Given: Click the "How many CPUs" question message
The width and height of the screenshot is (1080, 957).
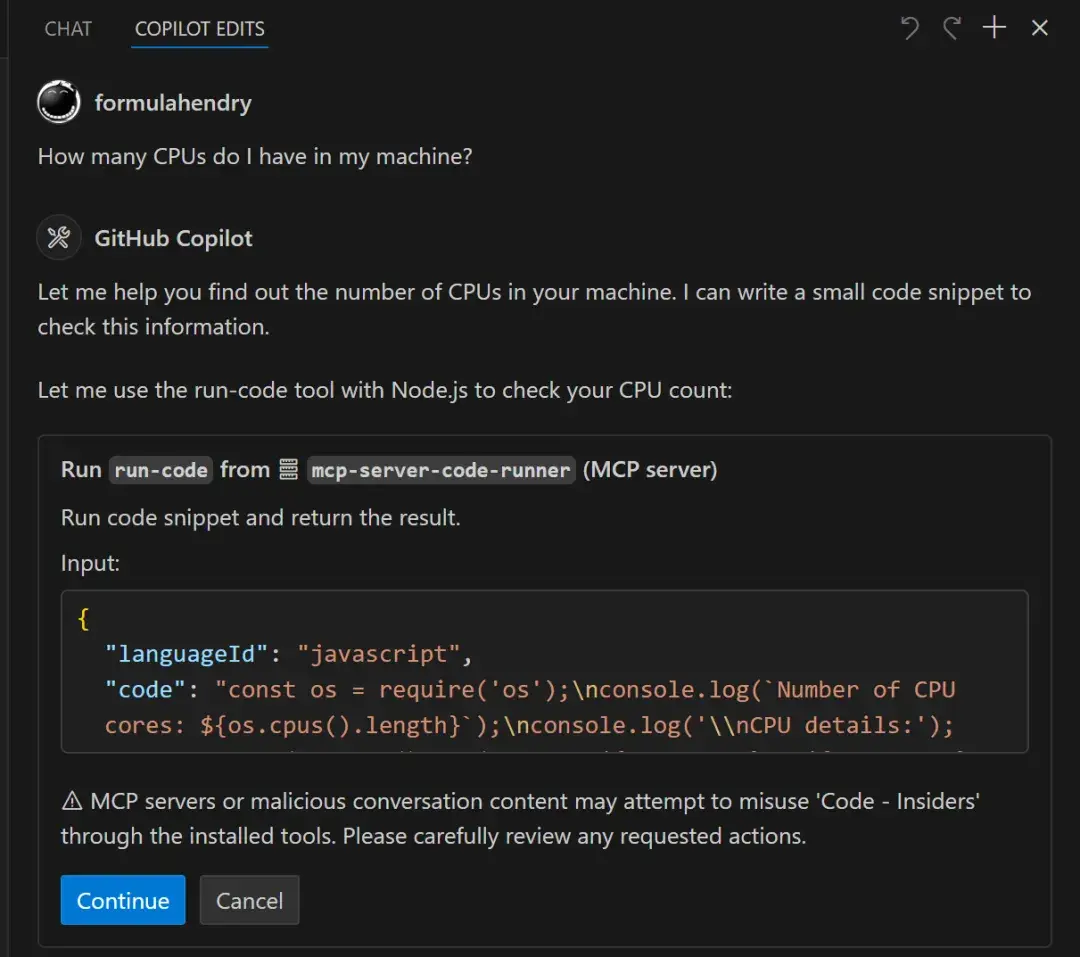Looking at the screenshot, I should [x=255, y=157].
